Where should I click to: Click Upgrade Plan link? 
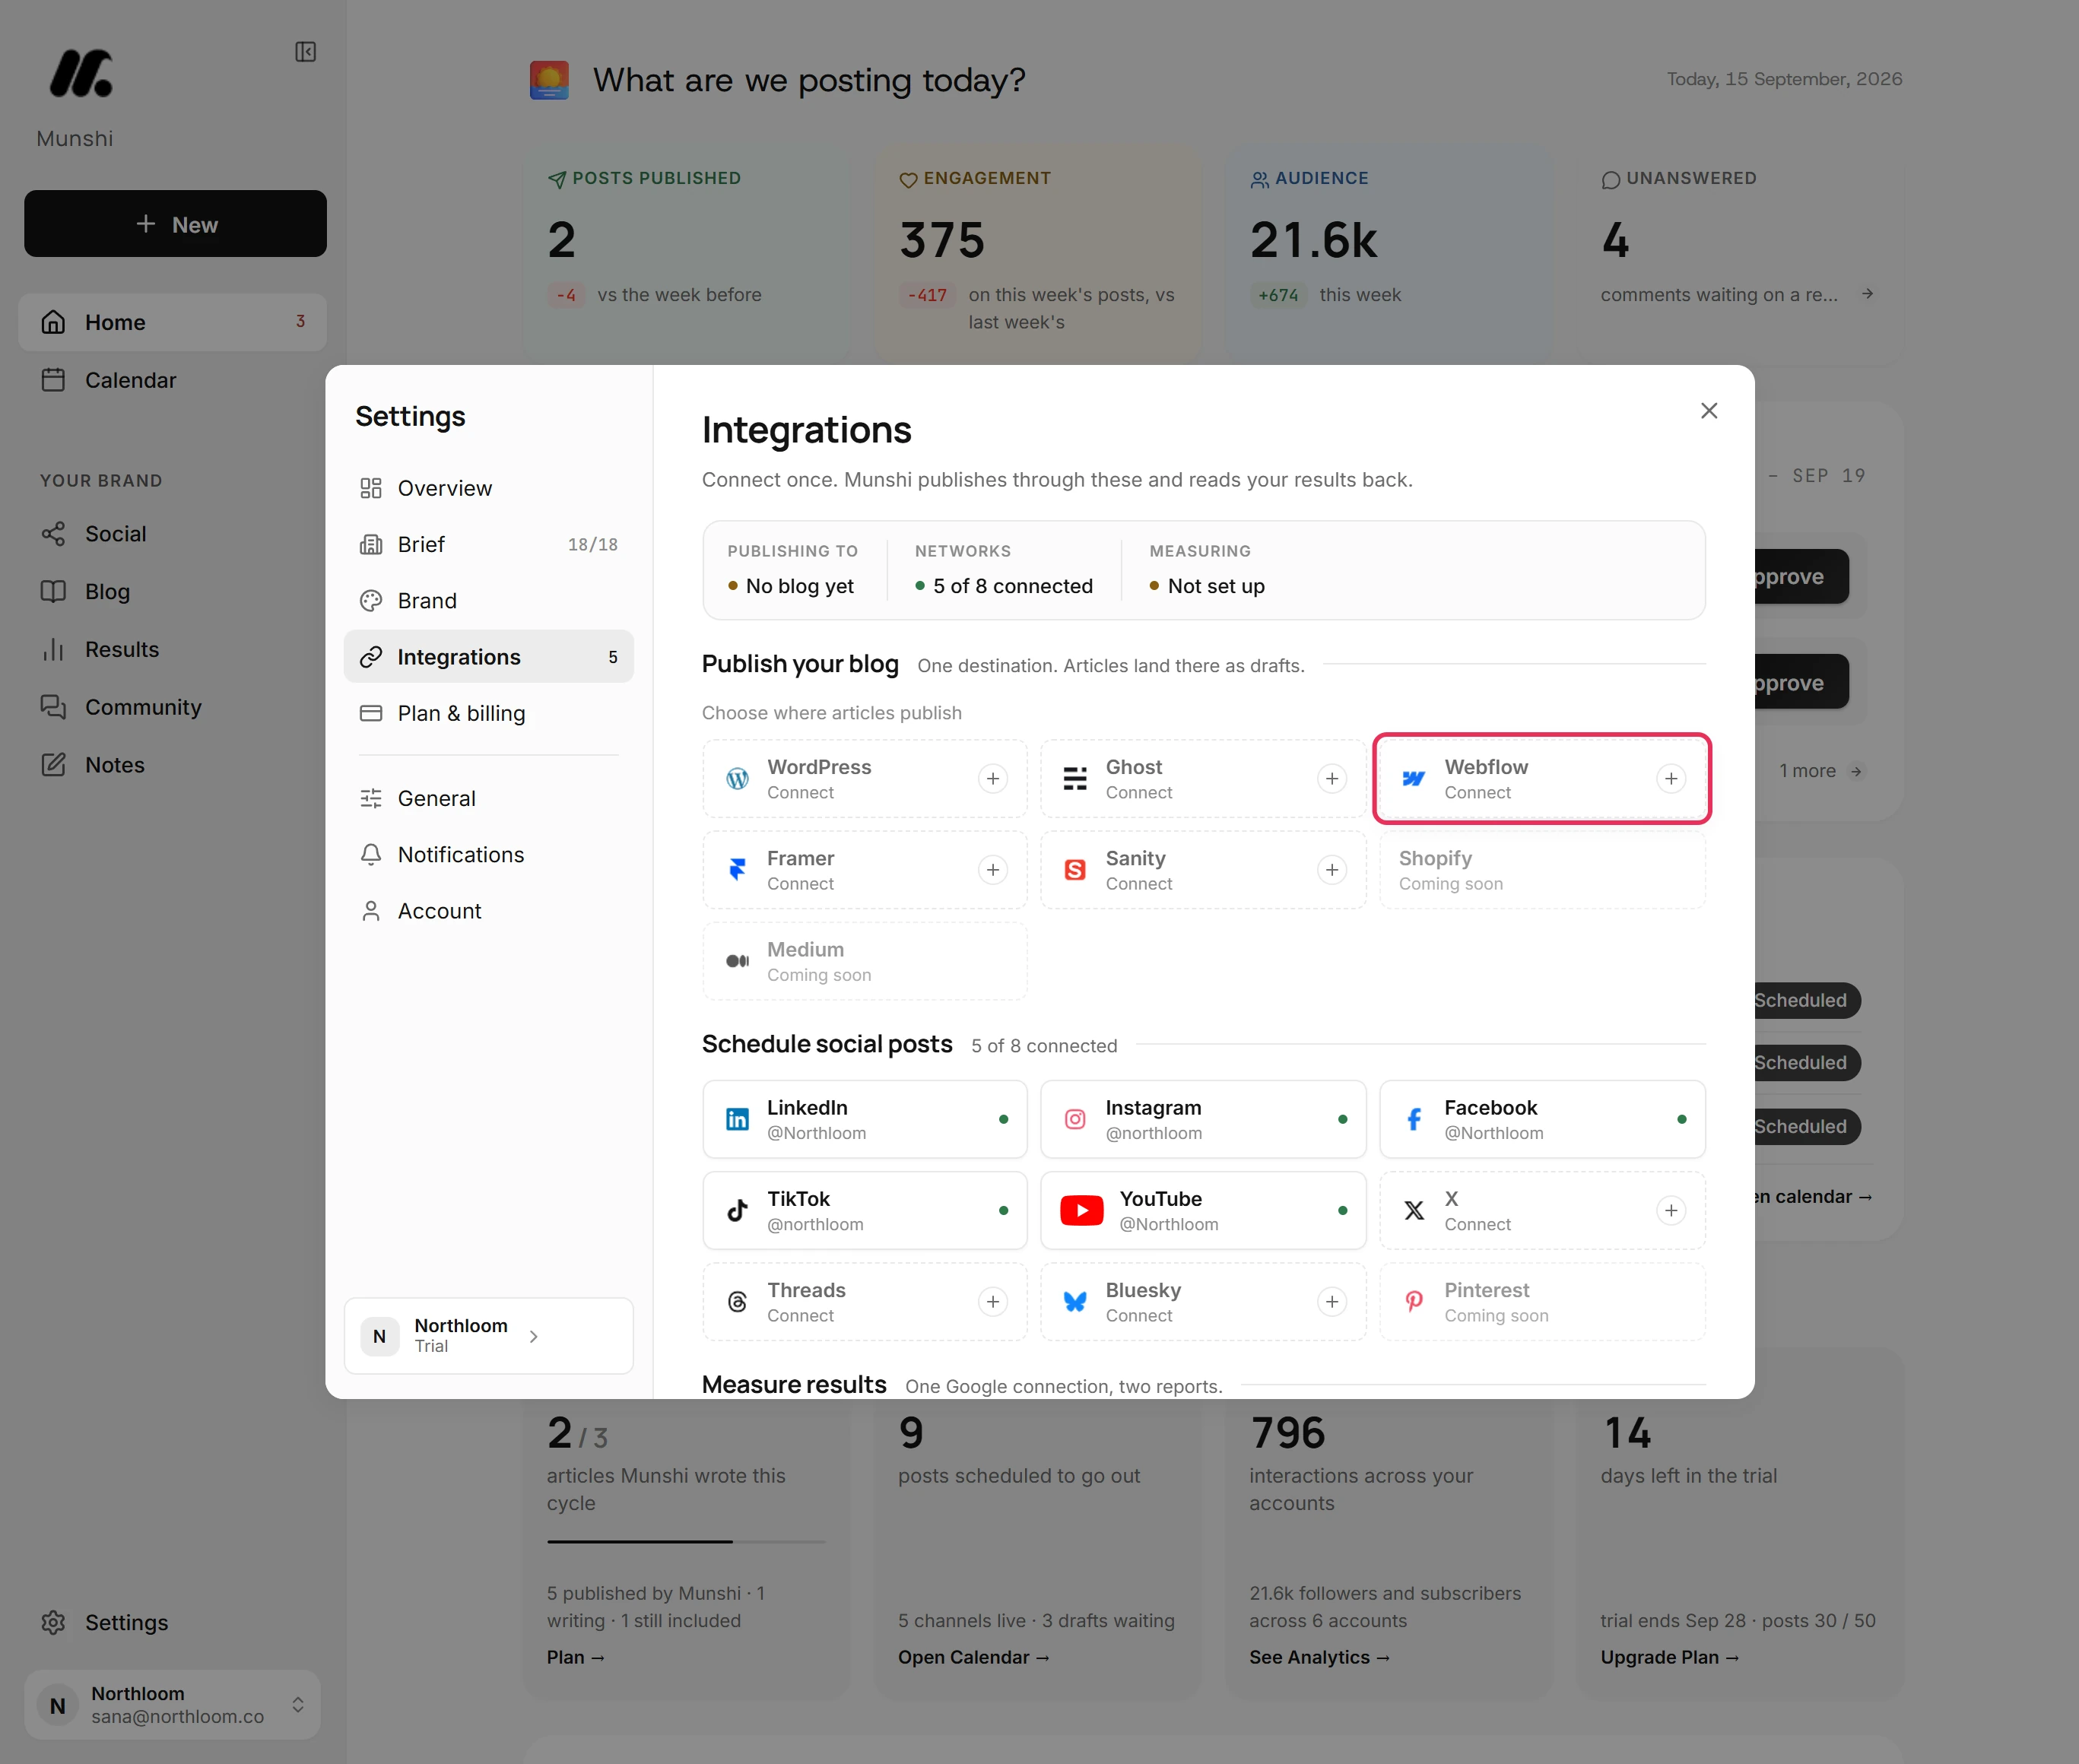(x=1669, y=1657)
